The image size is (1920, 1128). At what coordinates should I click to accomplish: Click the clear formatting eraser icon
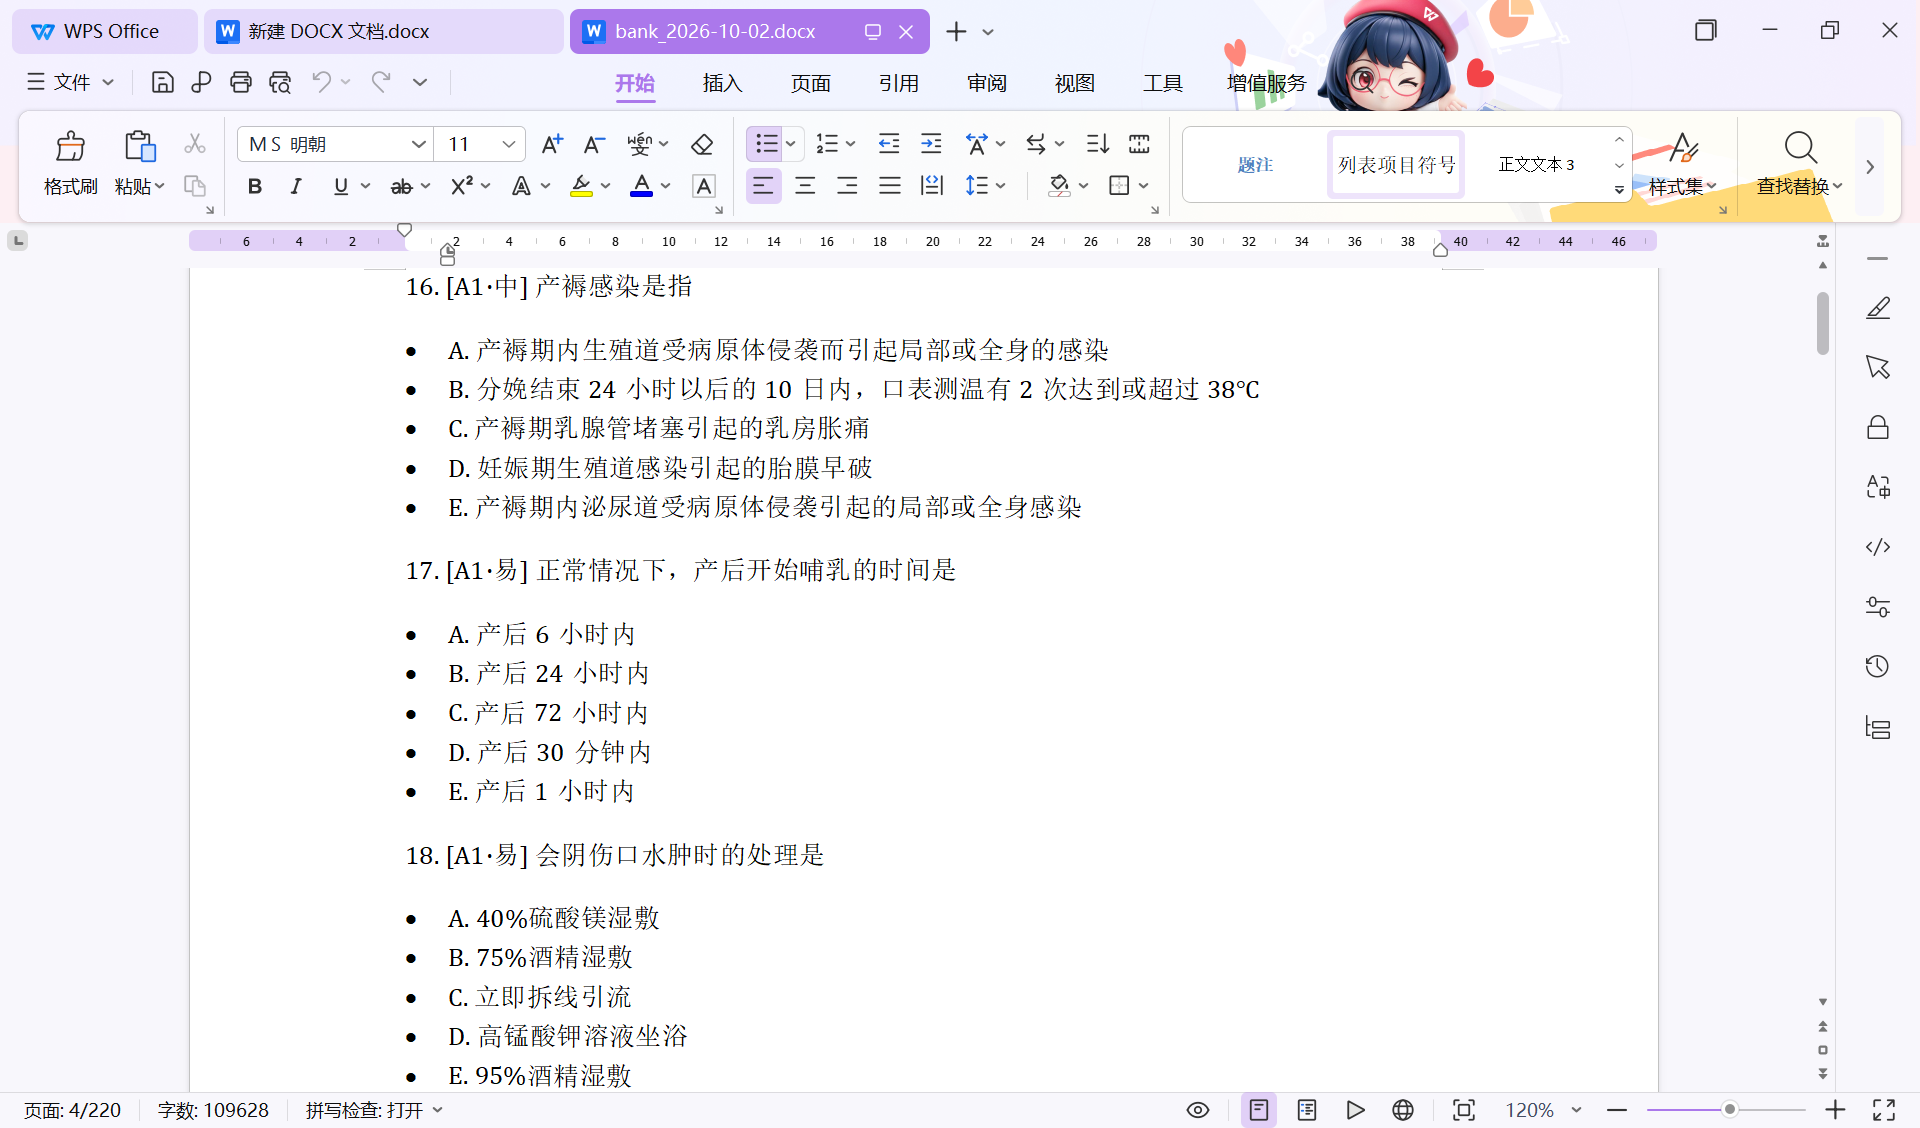702,145
